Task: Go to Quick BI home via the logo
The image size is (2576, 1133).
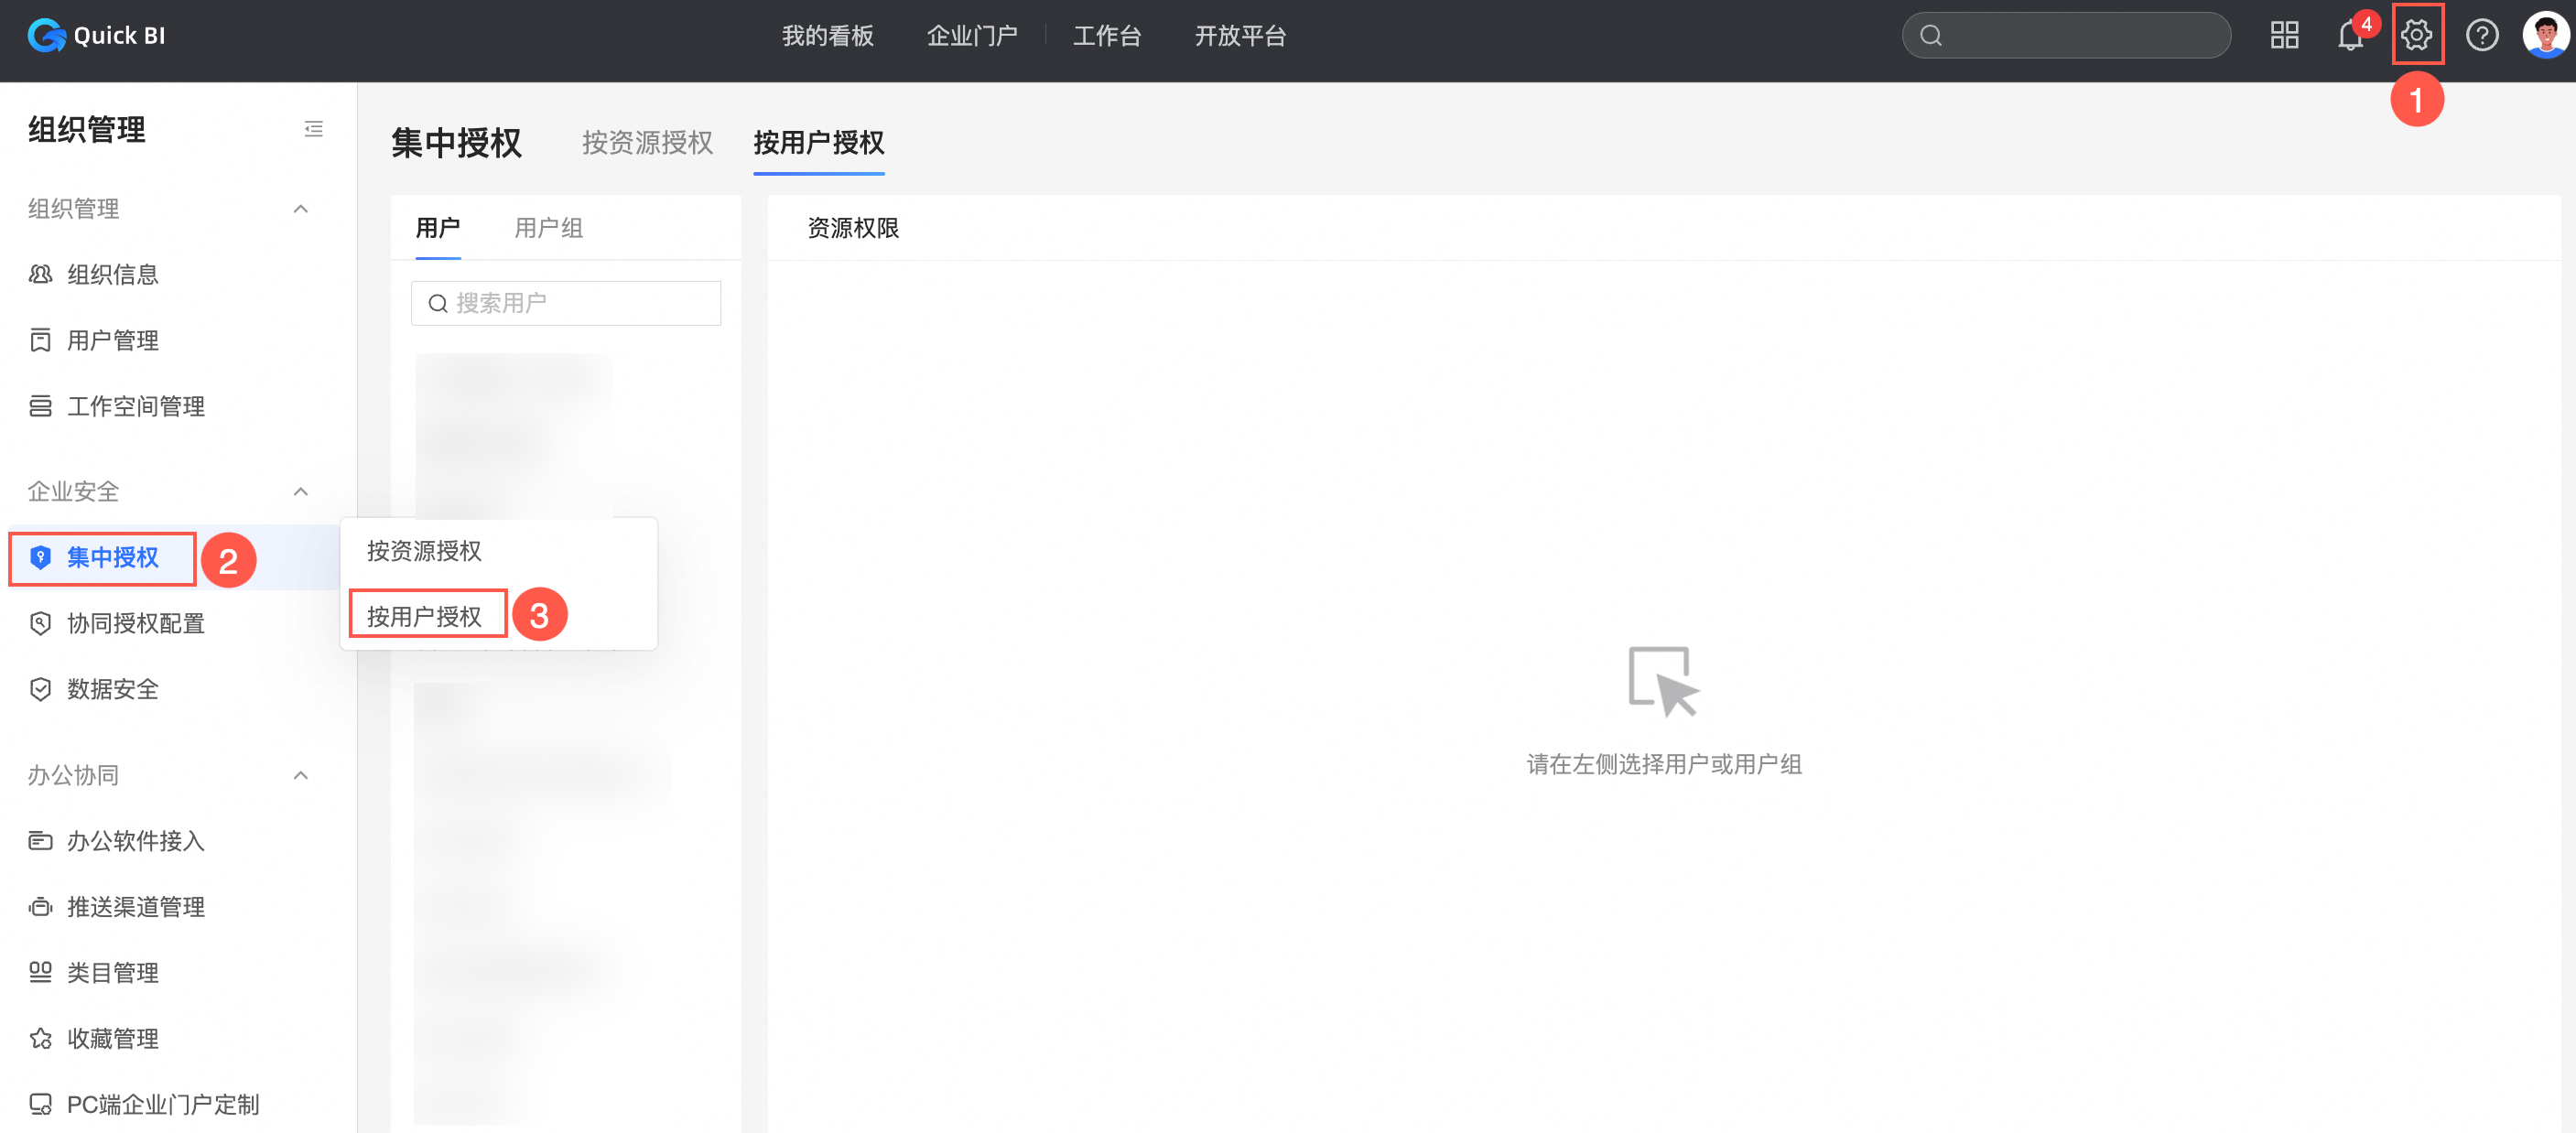Action: [96, 36]
